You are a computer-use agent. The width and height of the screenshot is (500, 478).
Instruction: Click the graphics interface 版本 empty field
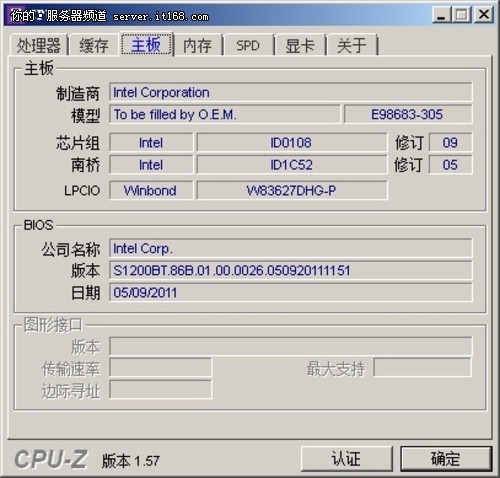click(x=291, y=346)
